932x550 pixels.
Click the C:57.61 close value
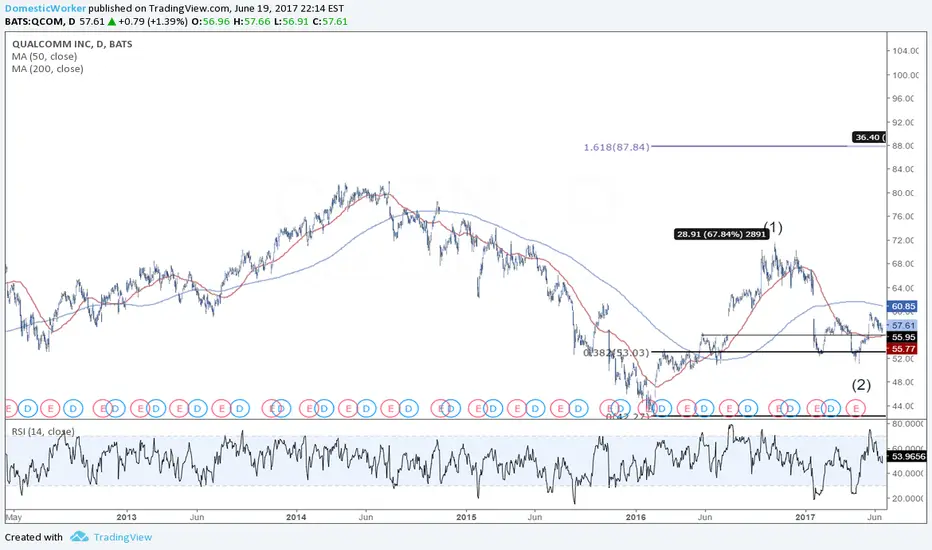point(330,21)
